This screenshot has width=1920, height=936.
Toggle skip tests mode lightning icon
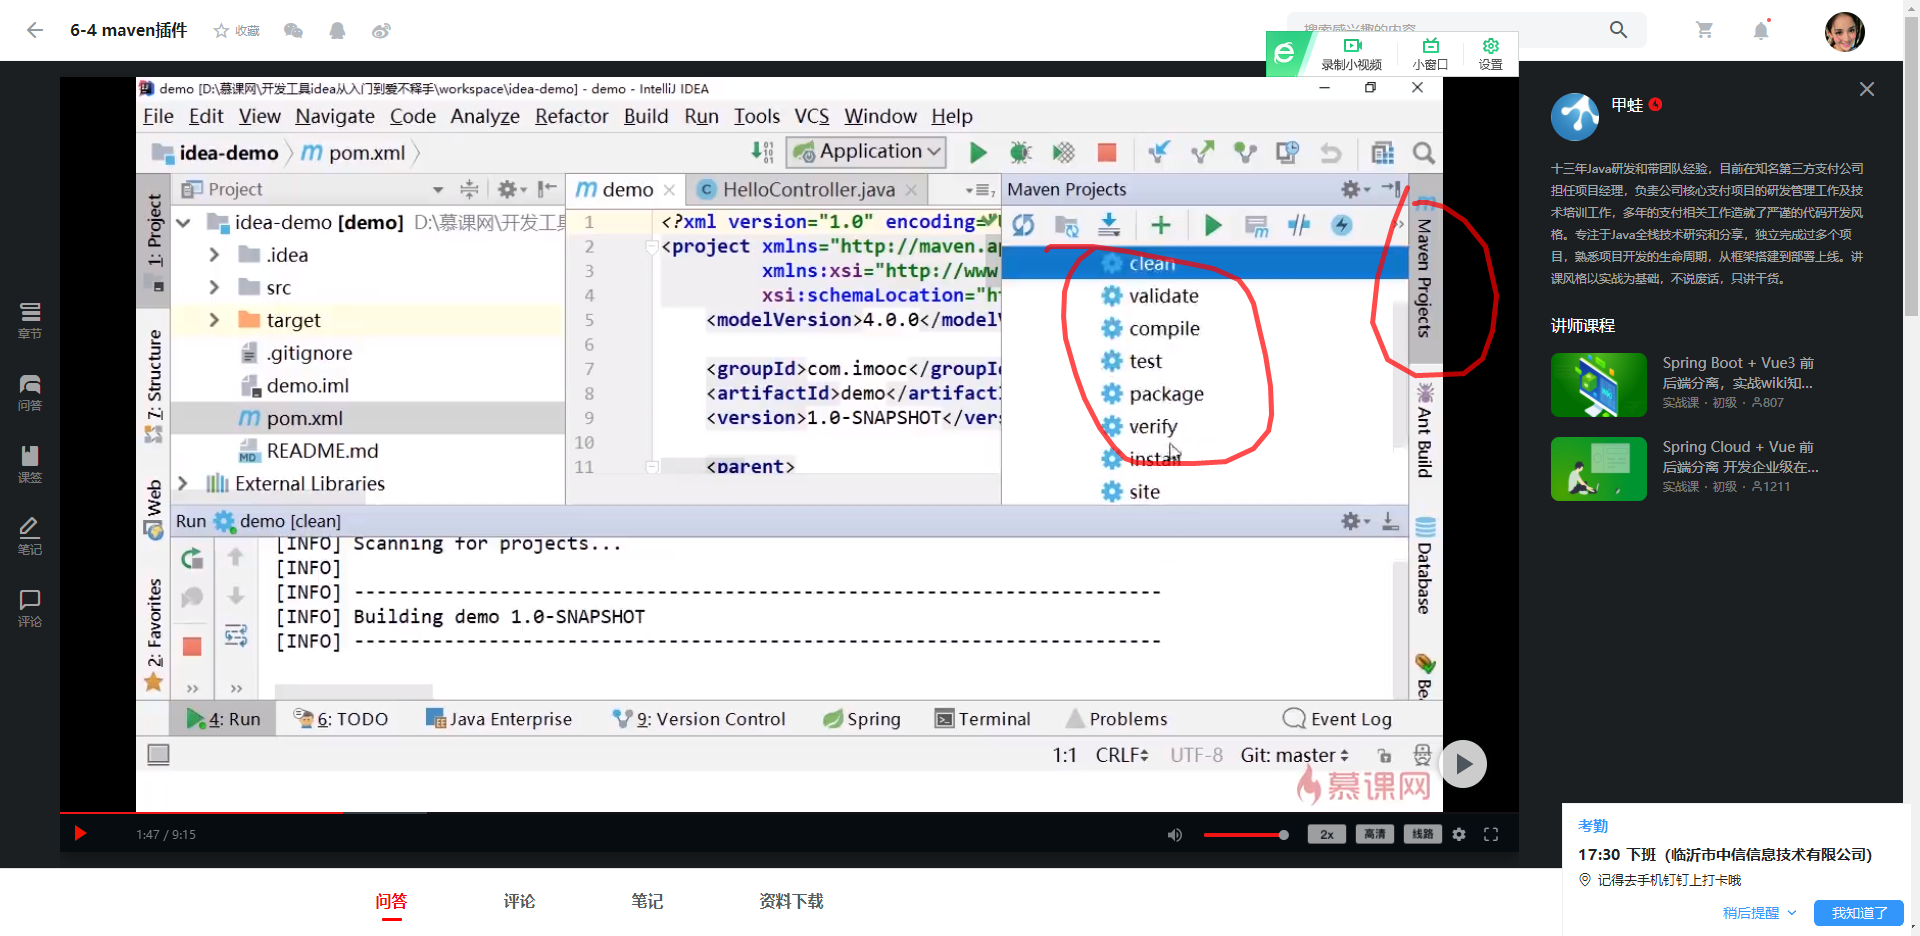[1342, 225]
